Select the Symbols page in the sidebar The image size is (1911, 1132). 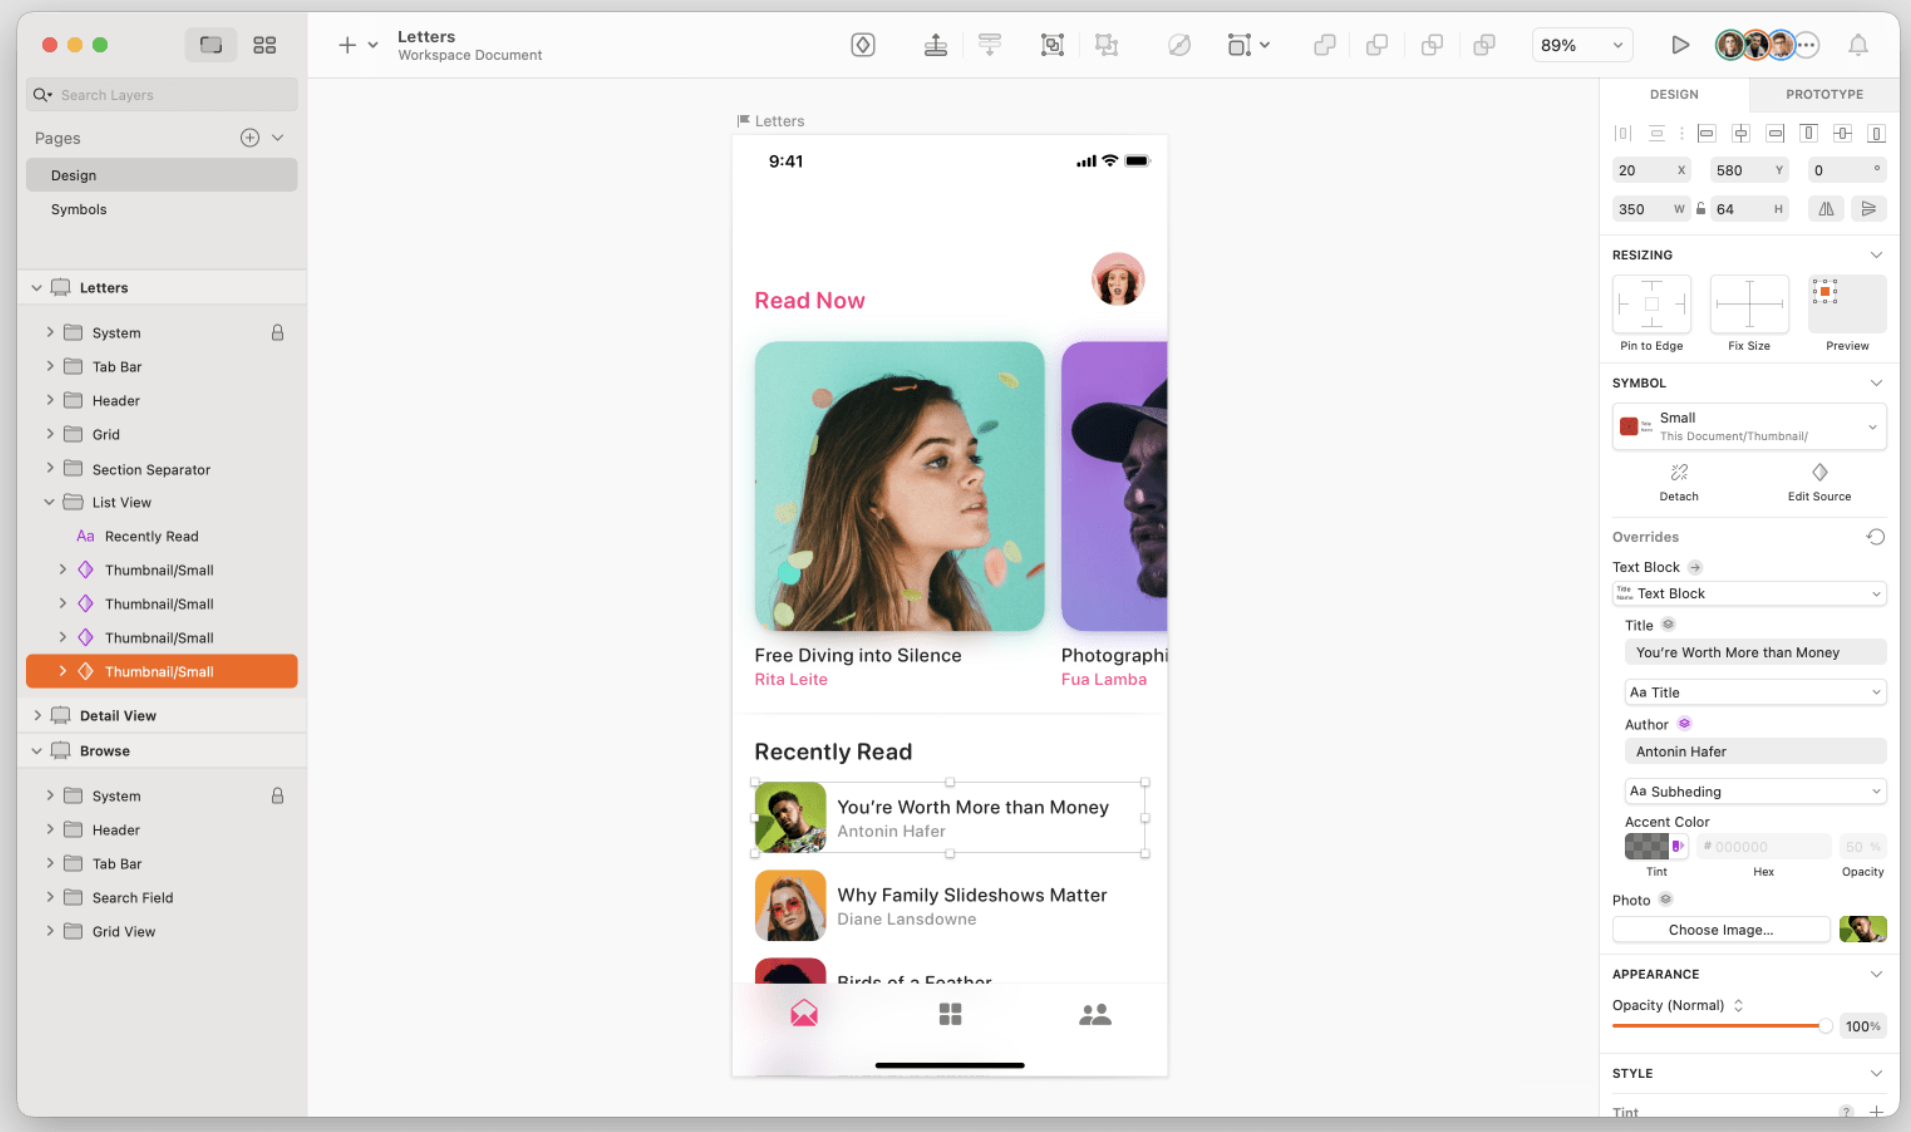click(79, 209)
